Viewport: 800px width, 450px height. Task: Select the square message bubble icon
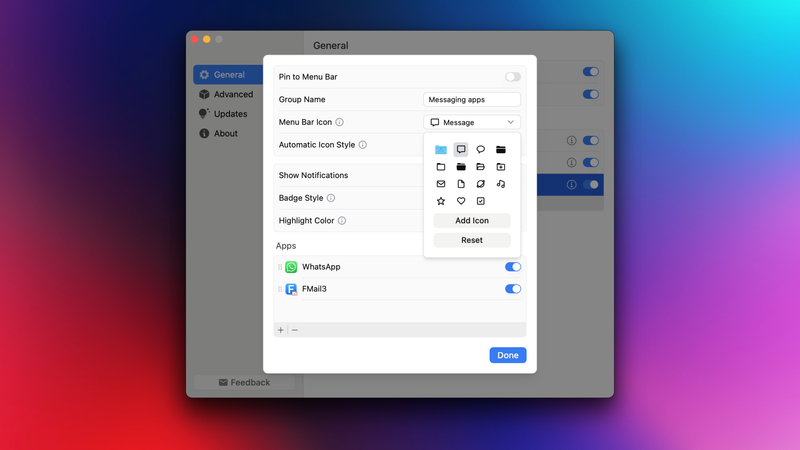coord(461,149)
